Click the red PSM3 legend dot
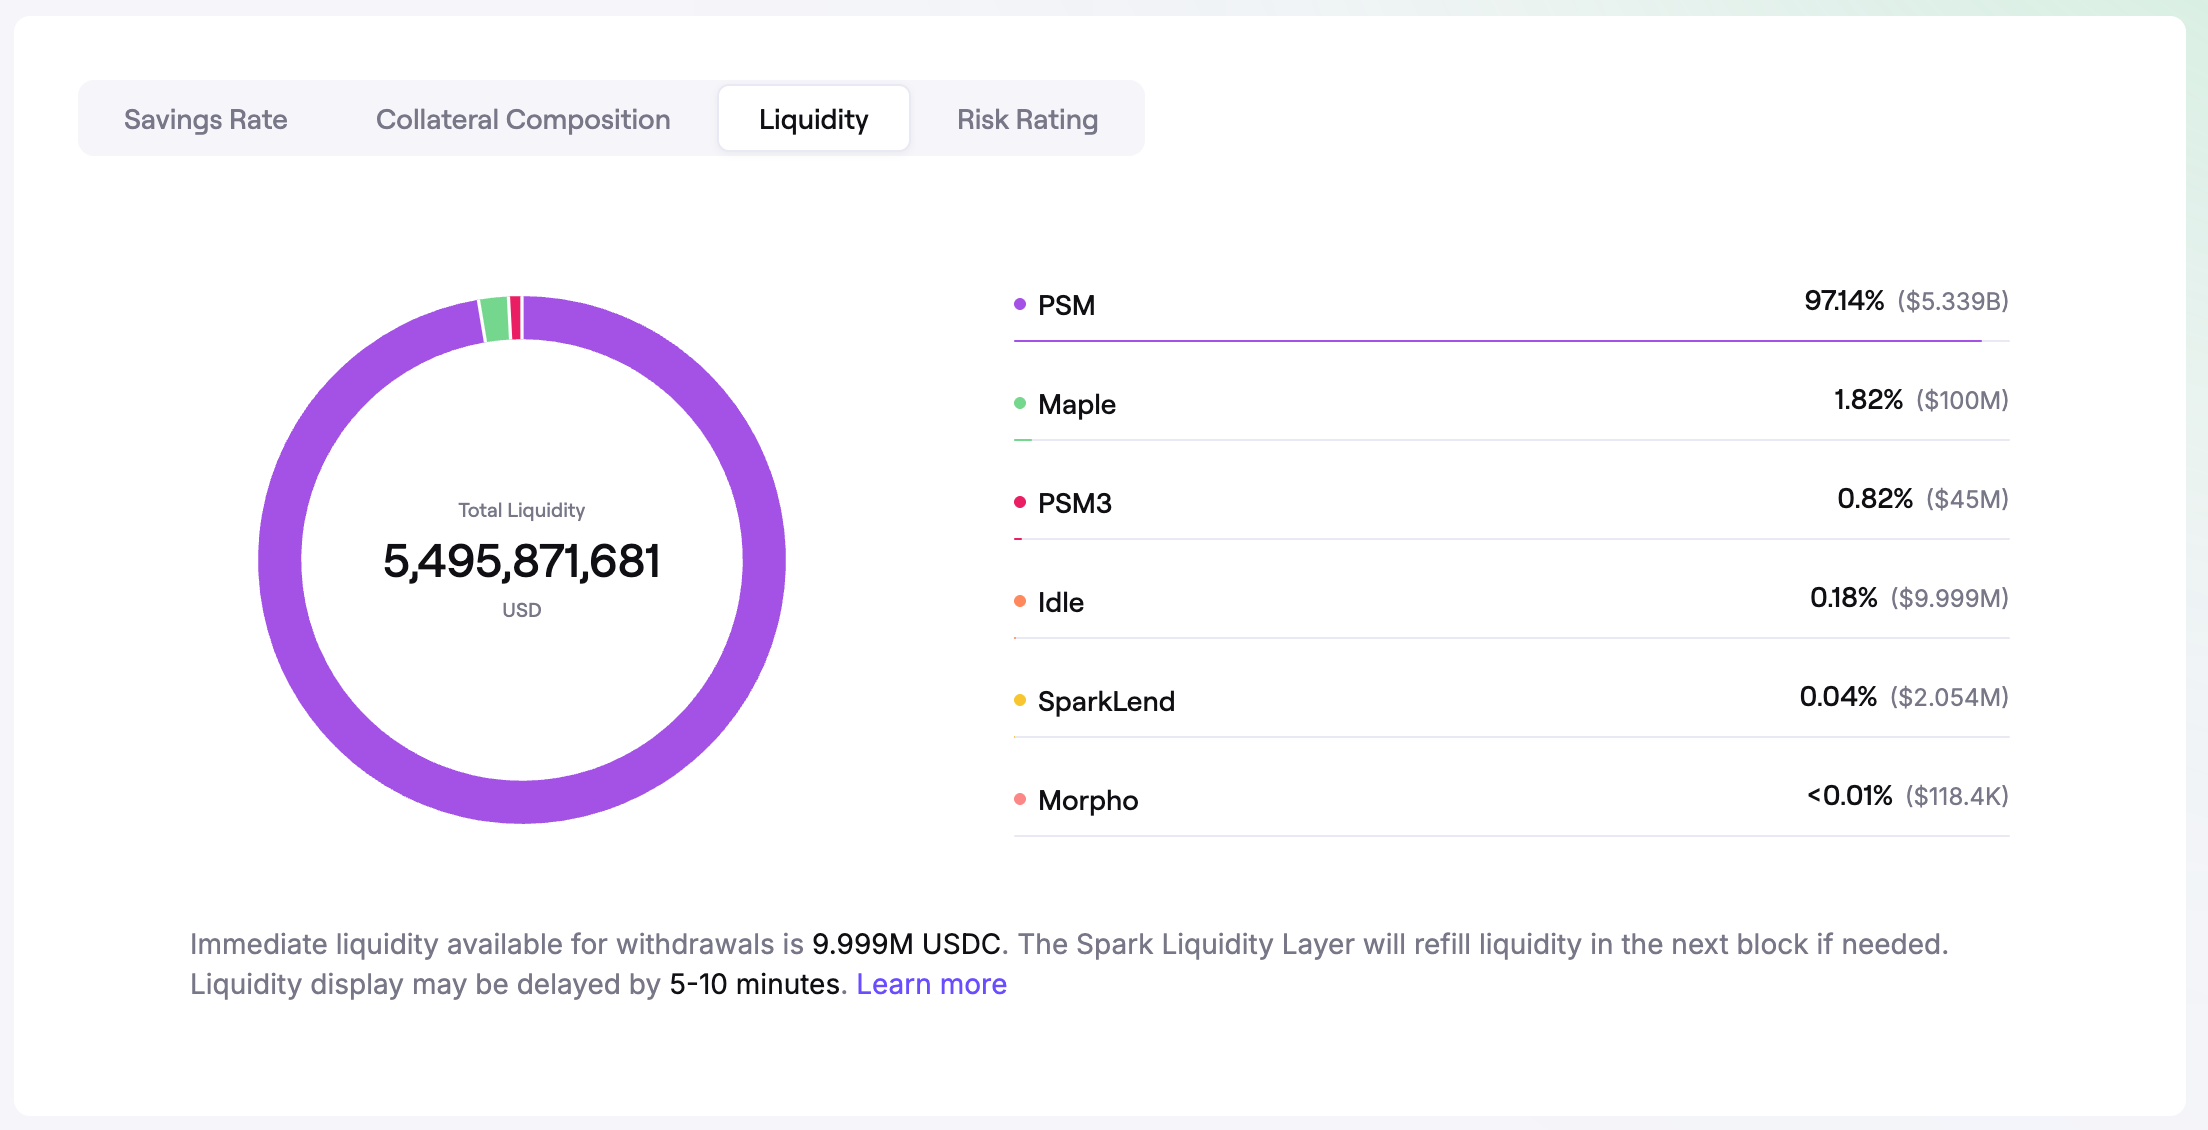 click(1020, 502)
